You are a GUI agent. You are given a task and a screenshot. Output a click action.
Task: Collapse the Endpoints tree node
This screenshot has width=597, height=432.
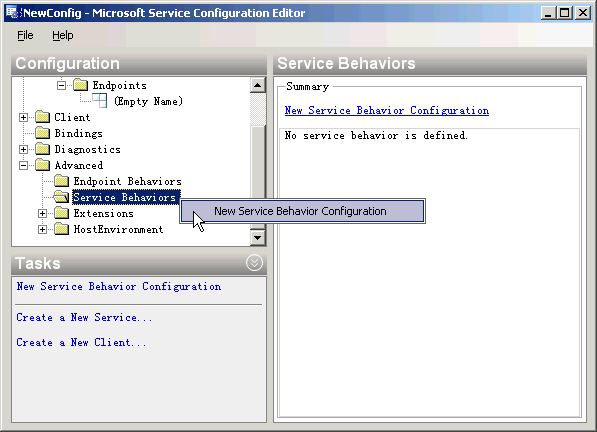point(61,85)
